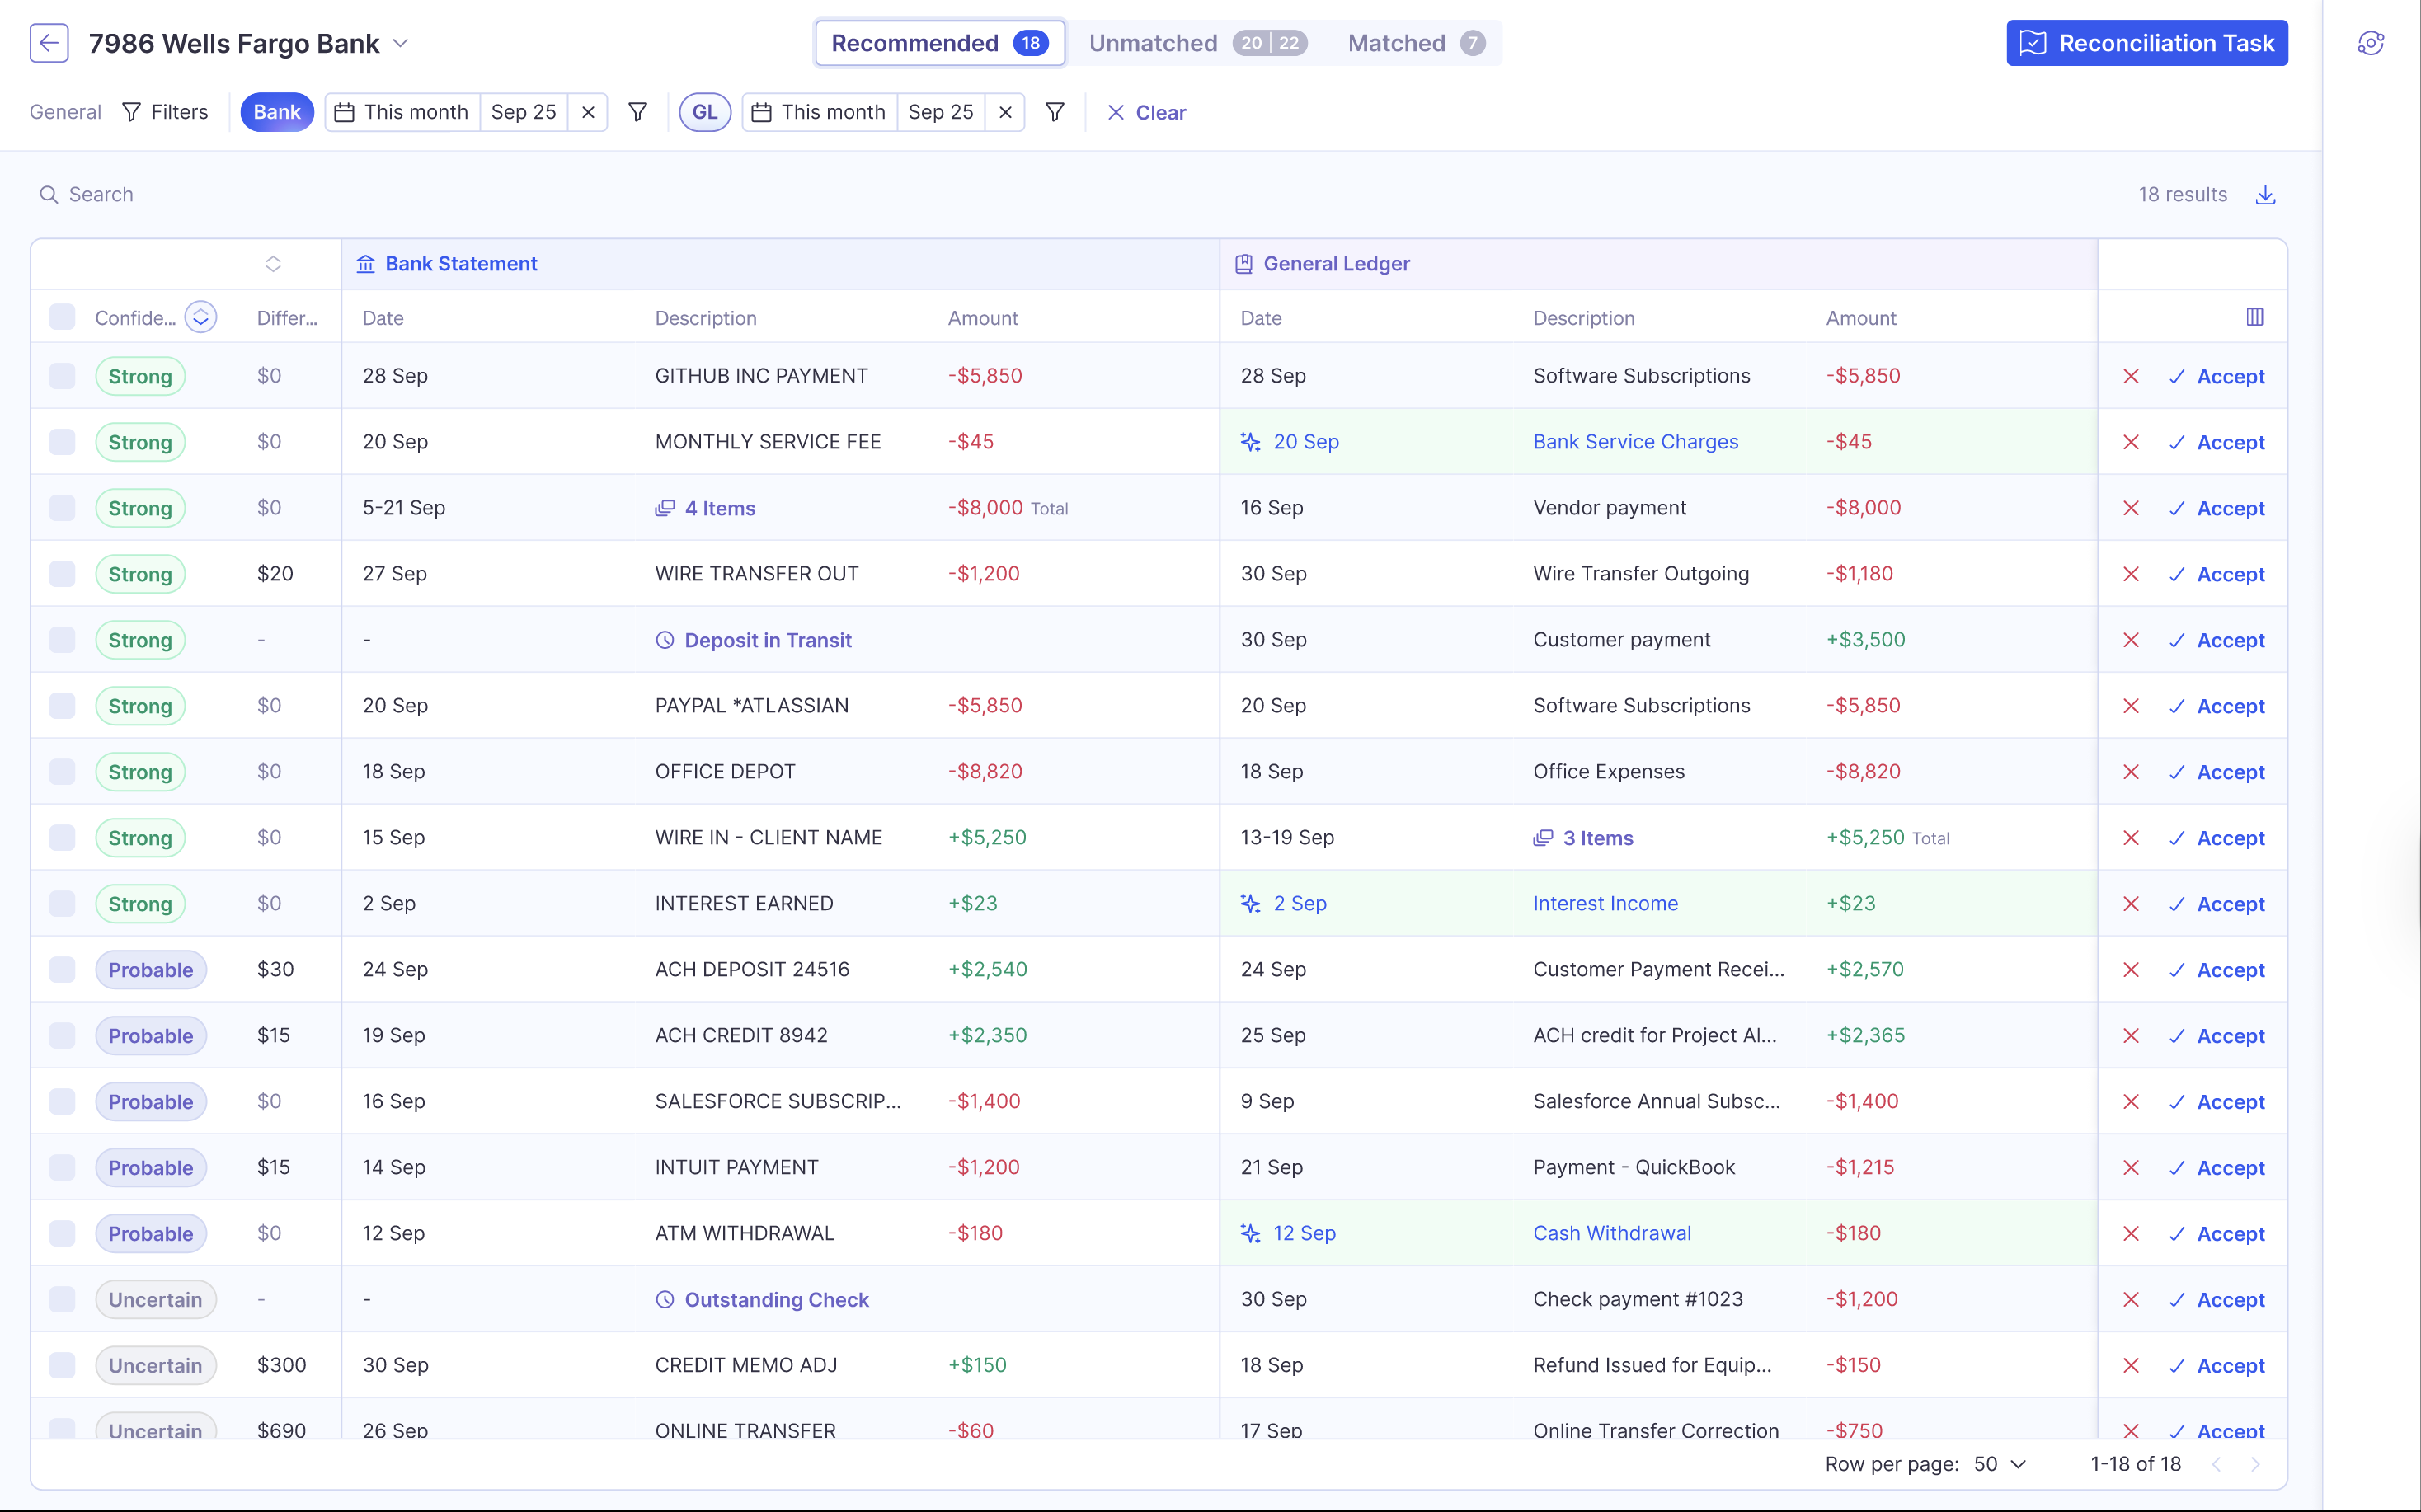Image resolution: width=2421 pixels, height=1512 pixels.
Task: Click the search magnifier icon
Action: pos(49,194)
